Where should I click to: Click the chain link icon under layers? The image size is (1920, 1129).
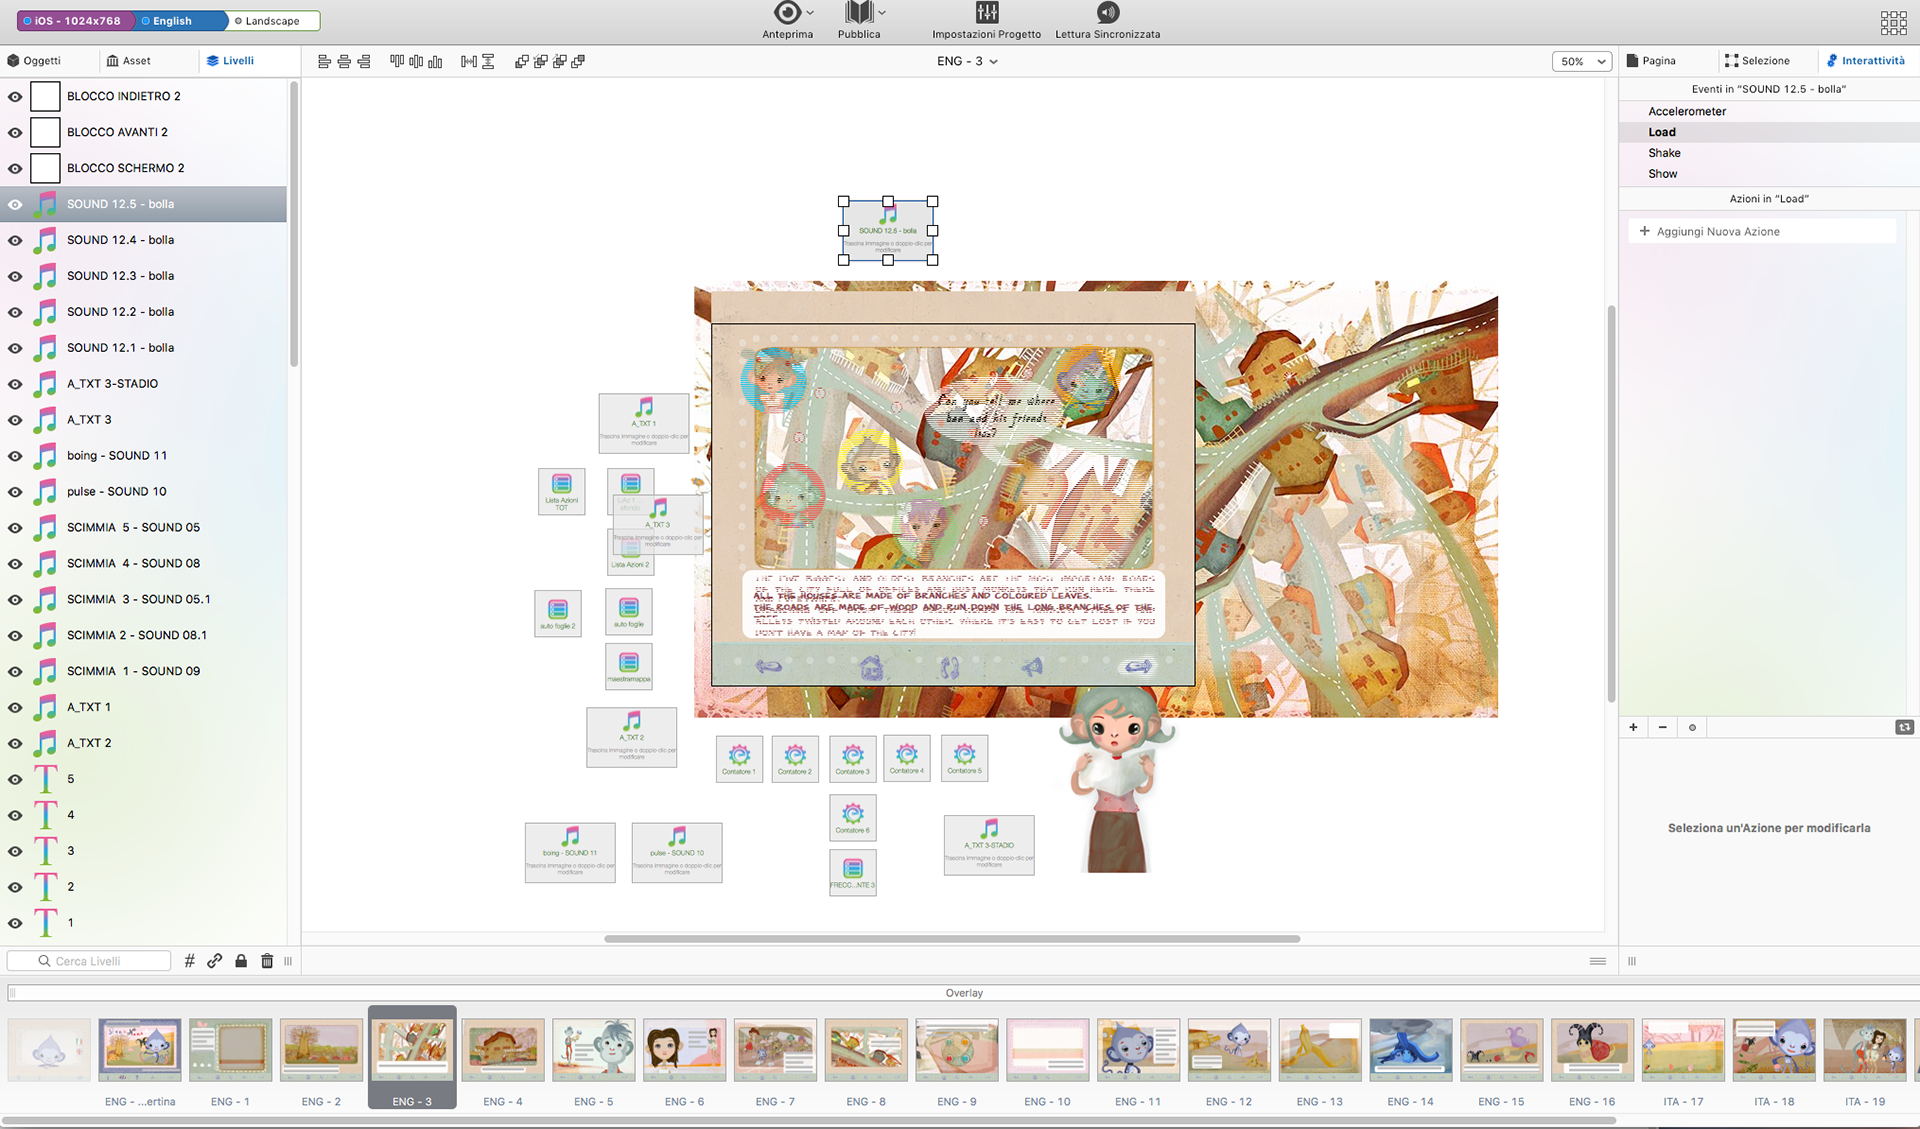coord(215,961)
